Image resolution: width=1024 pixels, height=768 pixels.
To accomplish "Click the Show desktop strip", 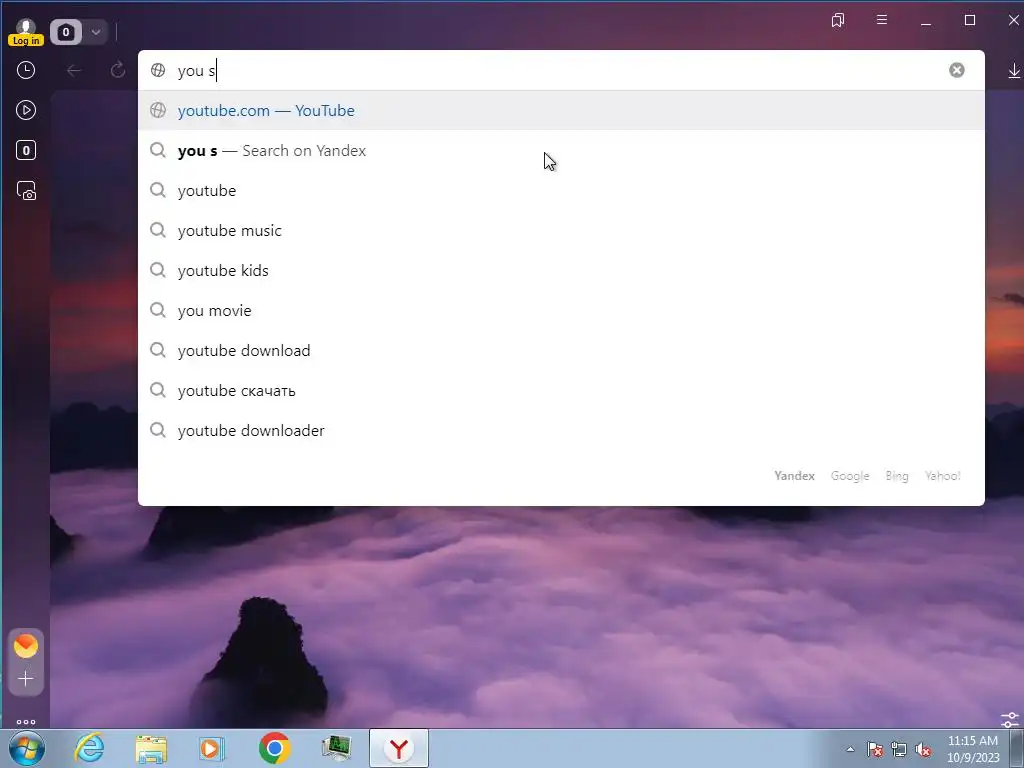I will 1017,748.
